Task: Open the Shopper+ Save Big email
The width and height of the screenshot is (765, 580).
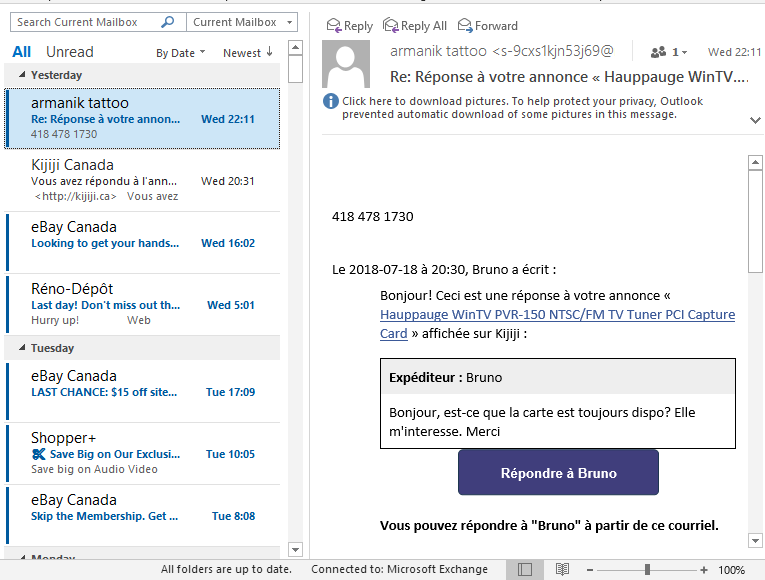Action: click(142, 453)
